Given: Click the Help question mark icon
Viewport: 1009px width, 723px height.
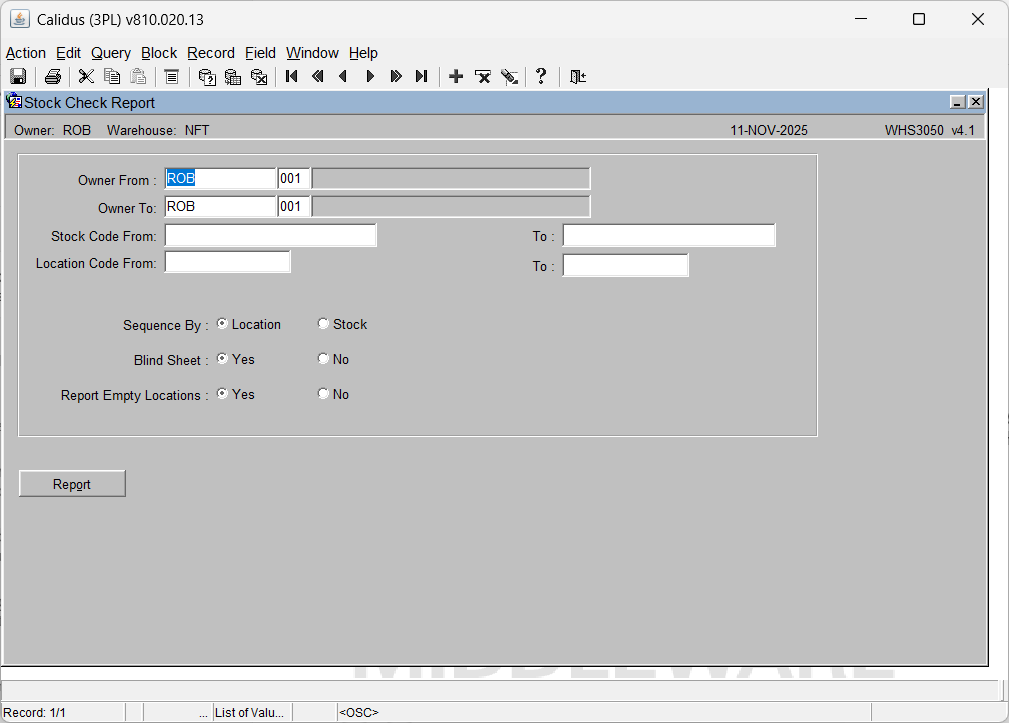Looking at the screenshot, I should [541, 77].
